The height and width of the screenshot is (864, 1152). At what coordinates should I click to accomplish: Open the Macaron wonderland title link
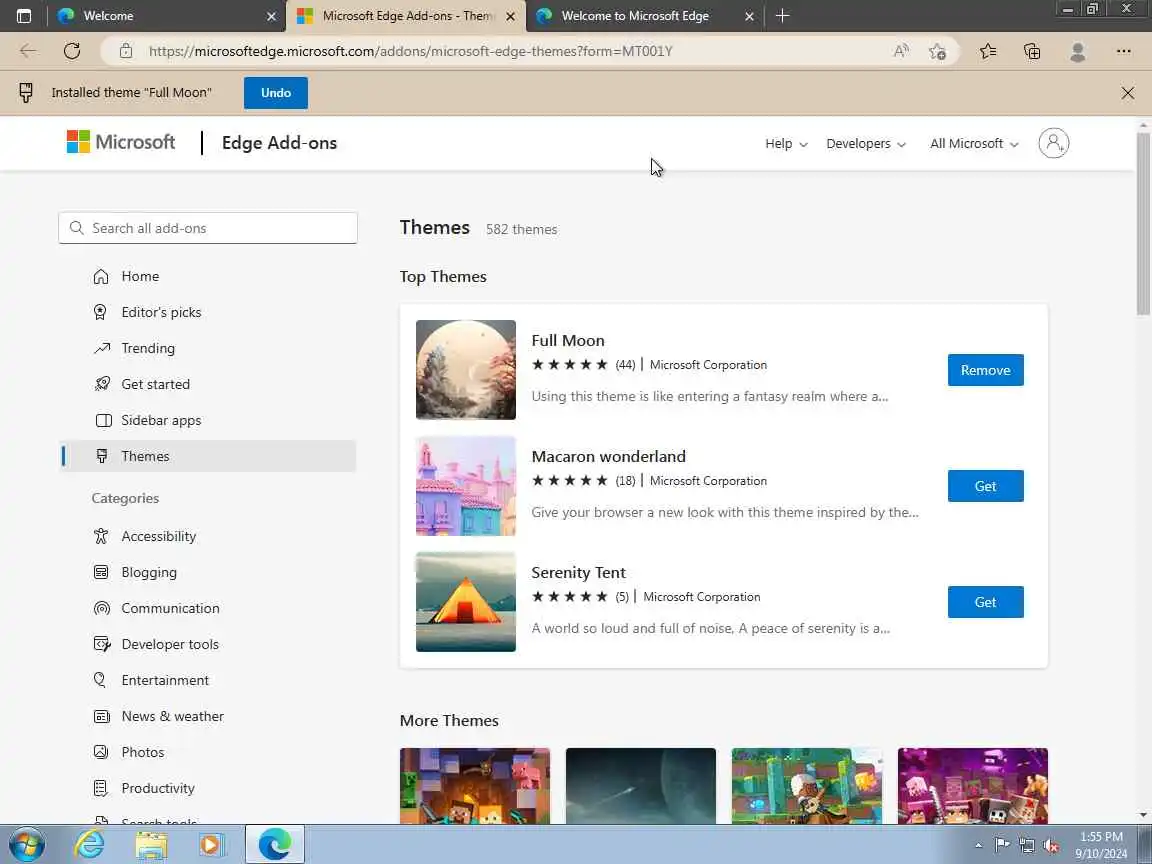[x=608, y=457]
